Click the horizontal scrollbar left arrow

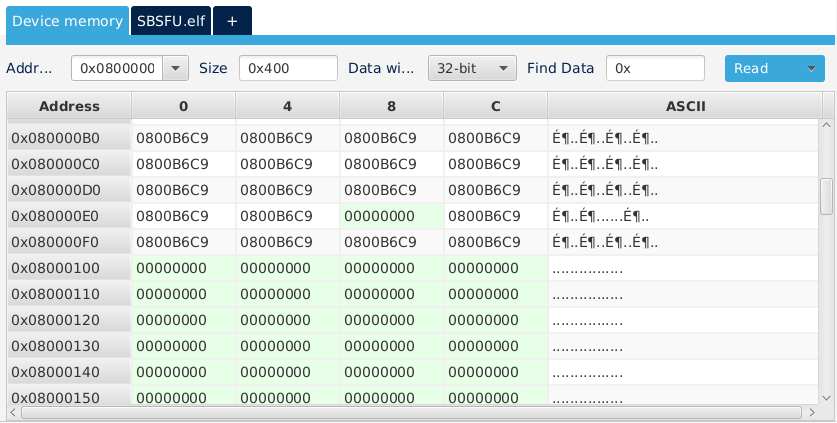[13, 412]
